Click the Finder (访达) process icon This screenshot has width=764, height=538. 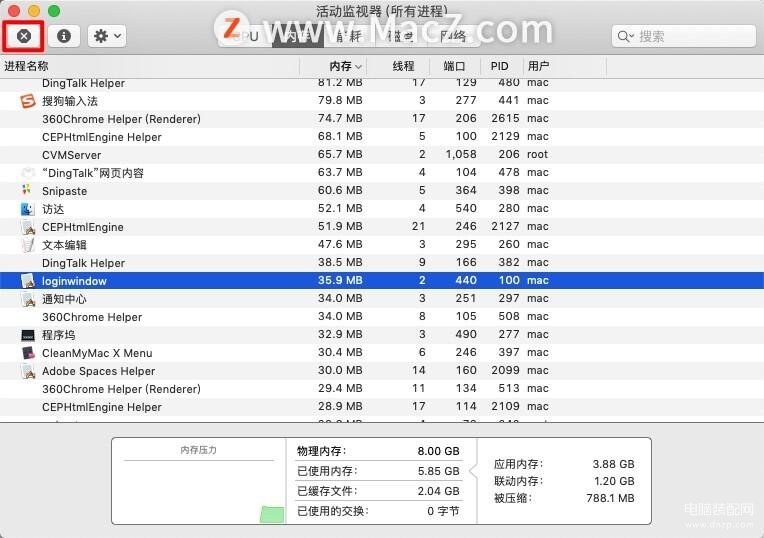tap(28, 209)
